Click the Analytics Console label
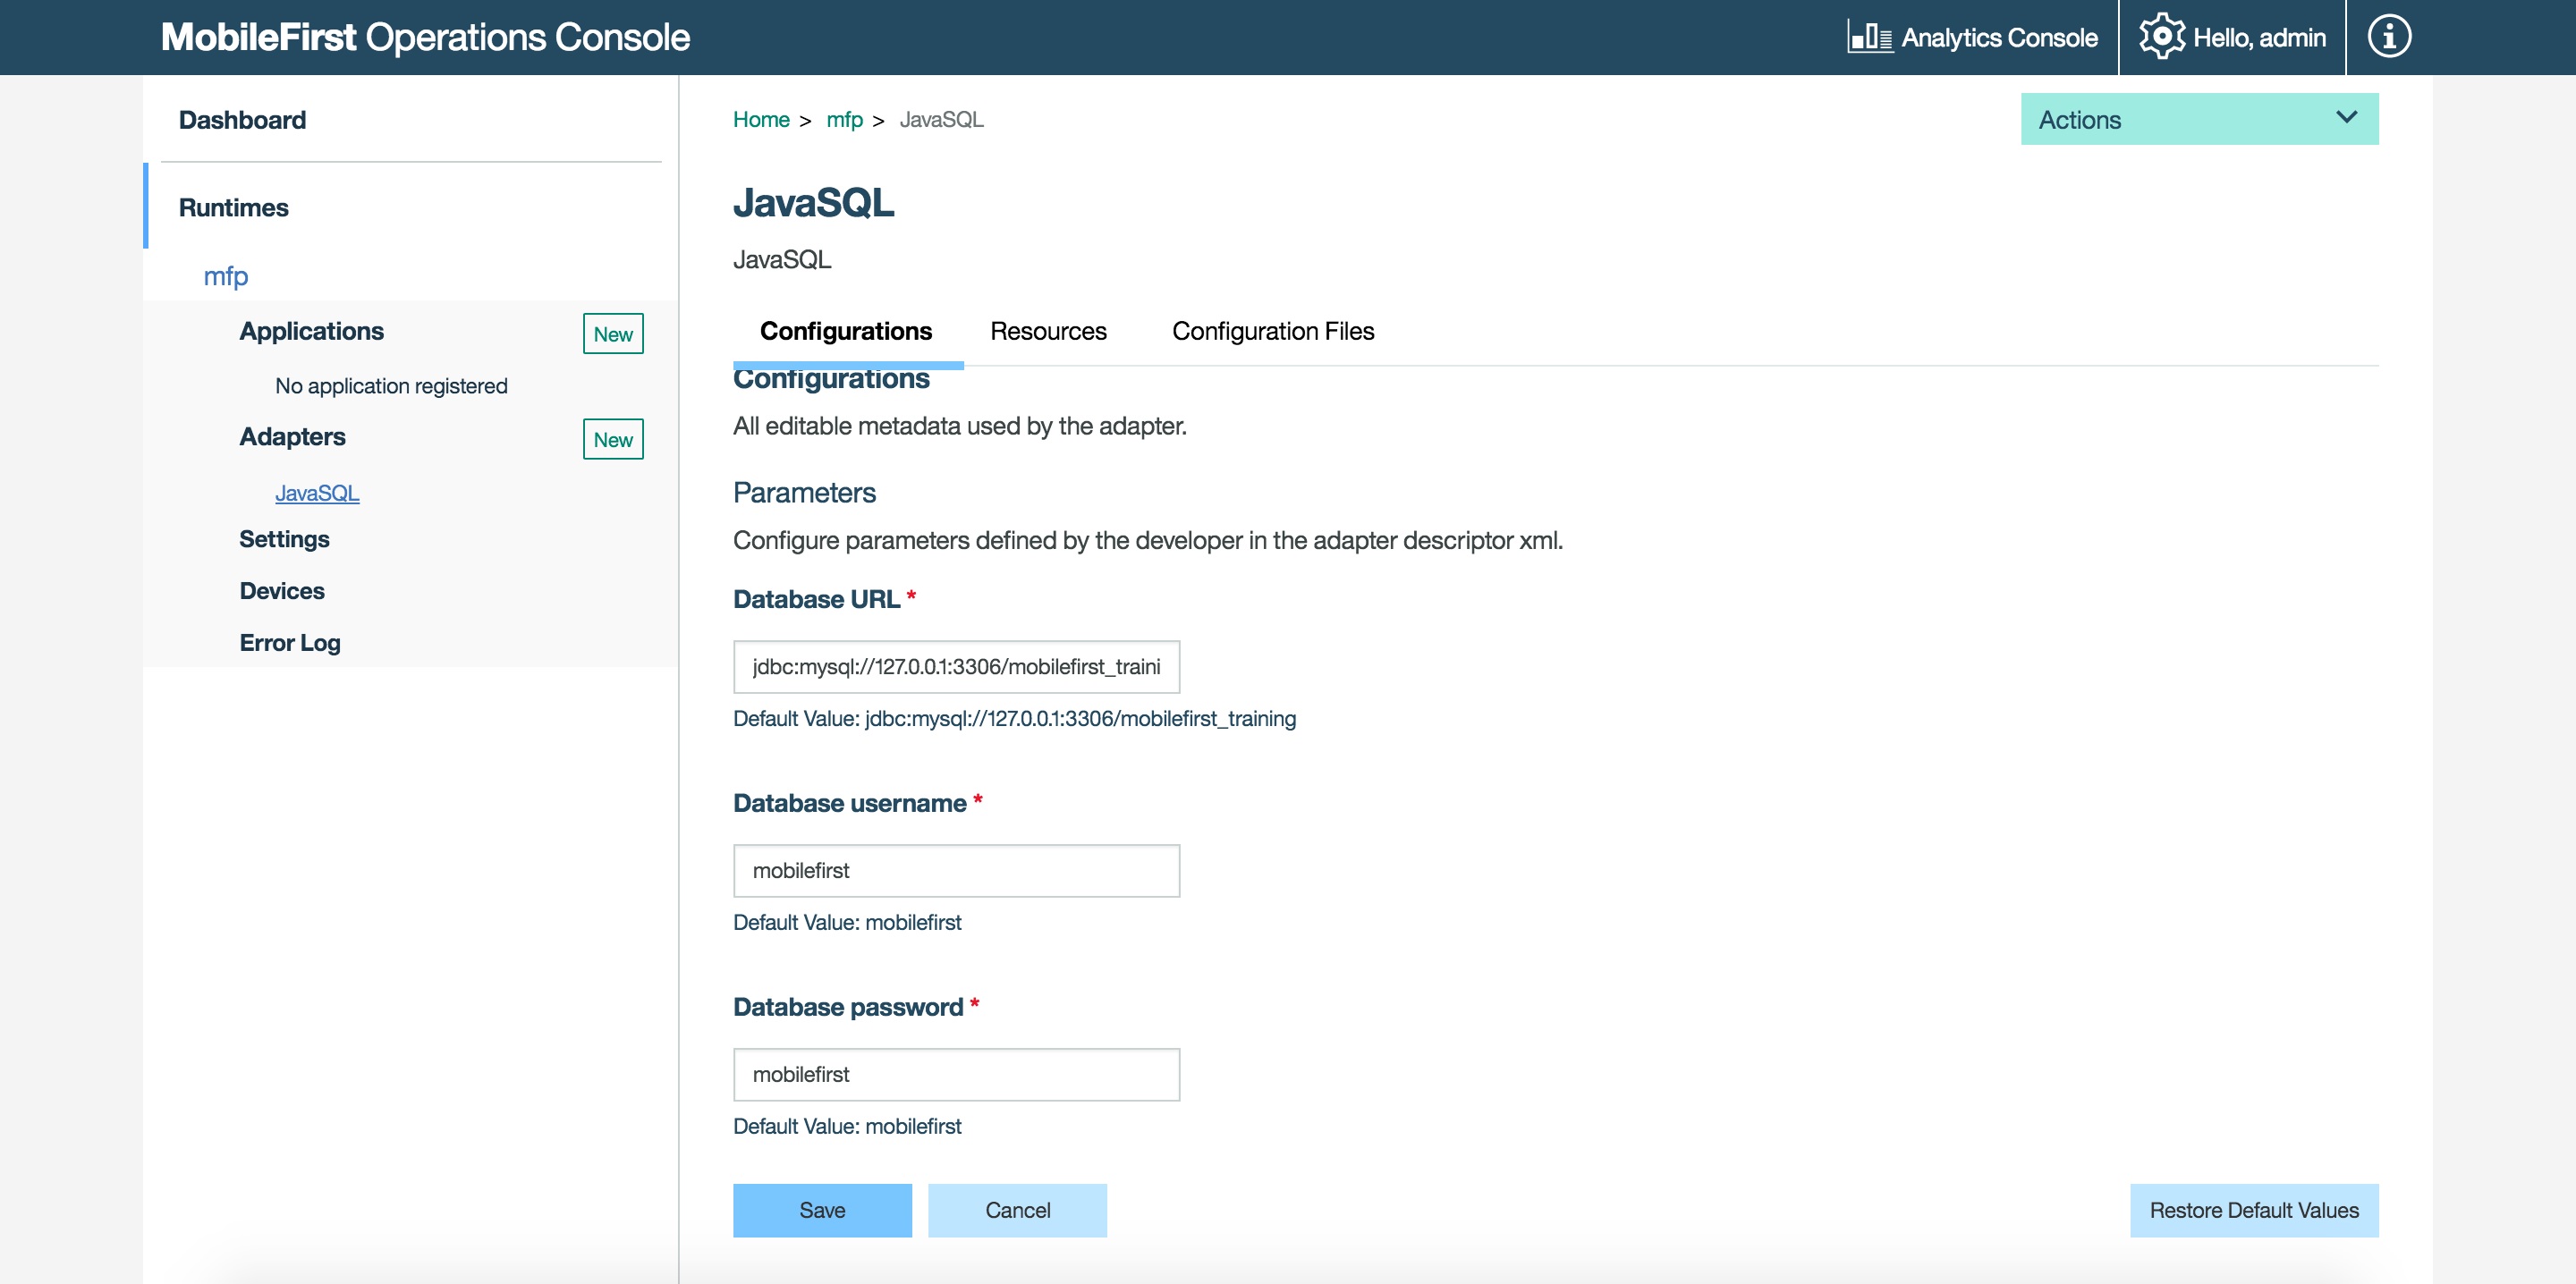Screen dimensions: 2576x1284 point(1999,38)
